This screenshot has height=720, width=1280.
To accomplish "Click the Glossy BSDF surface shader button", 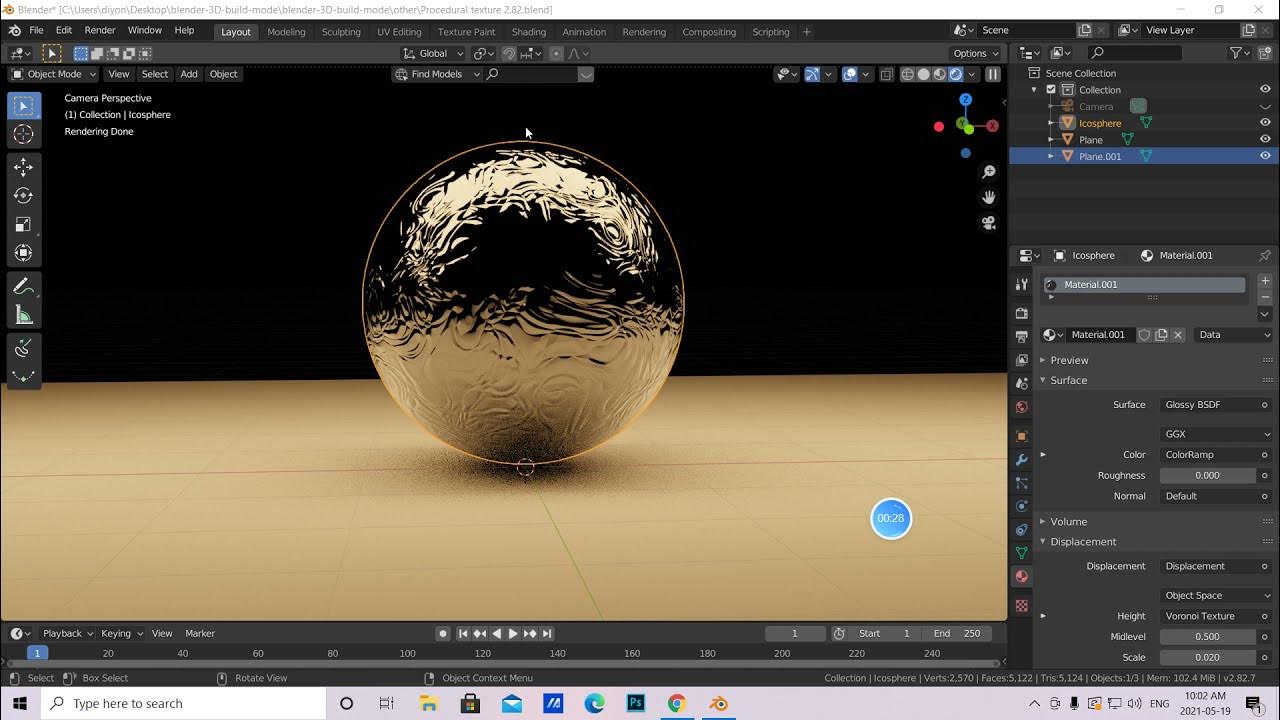I will 1216,405.
